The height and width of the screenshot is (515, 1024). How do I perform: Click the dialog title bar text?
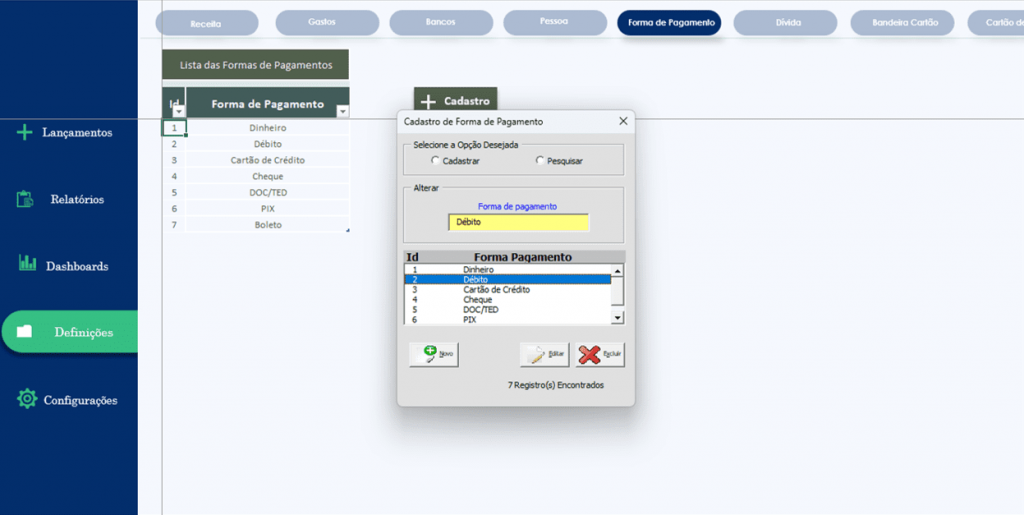tap(473, 121)
